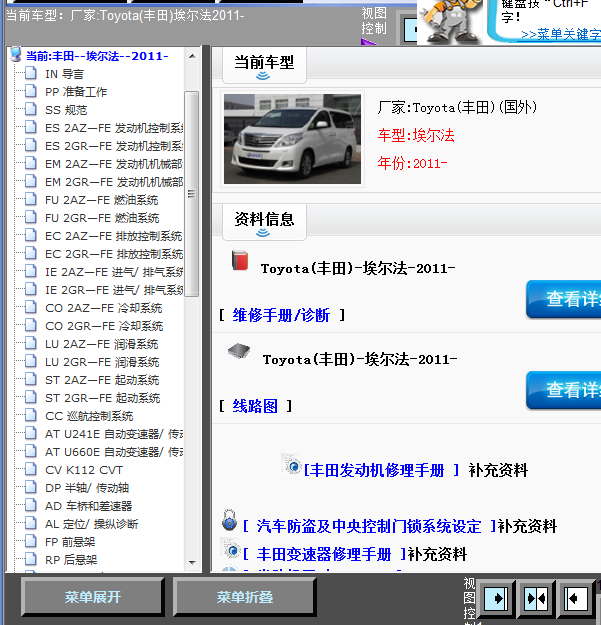Click the page icon beside IN 导言
The height and width of the screenshot is (625, 601).
[x=31, y=73]
